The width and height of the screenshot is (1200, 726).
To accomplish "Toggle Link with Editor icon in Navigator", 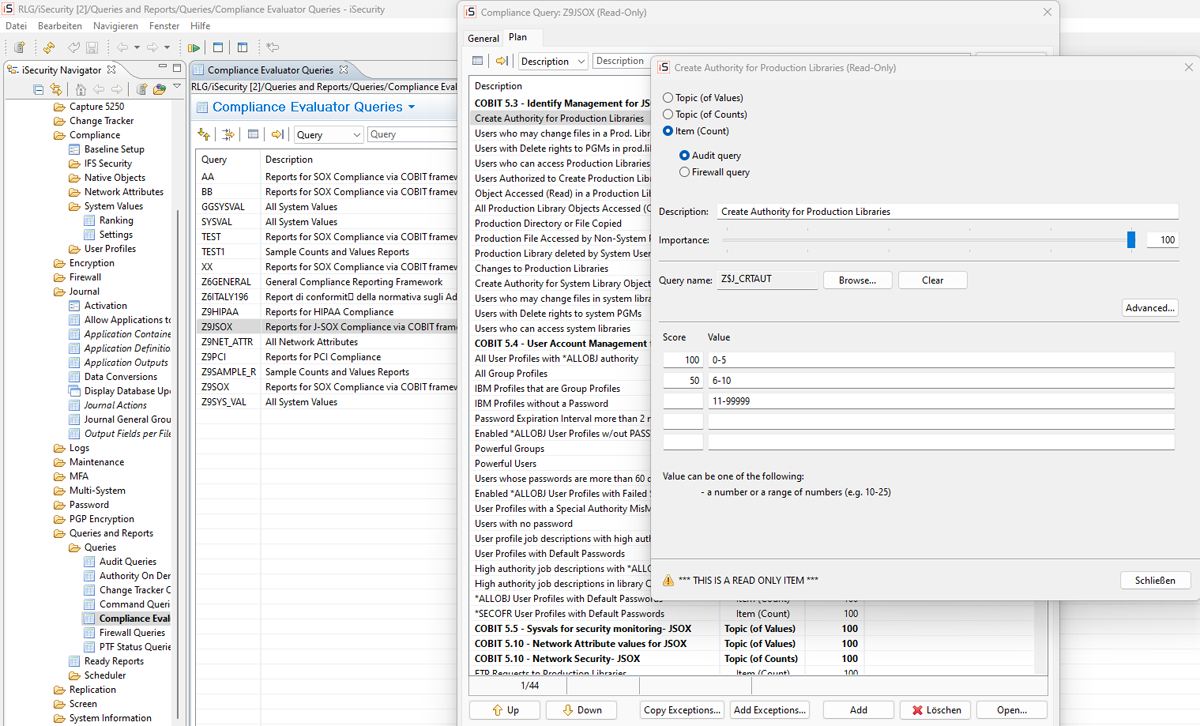I will click(x=56, y=89).
